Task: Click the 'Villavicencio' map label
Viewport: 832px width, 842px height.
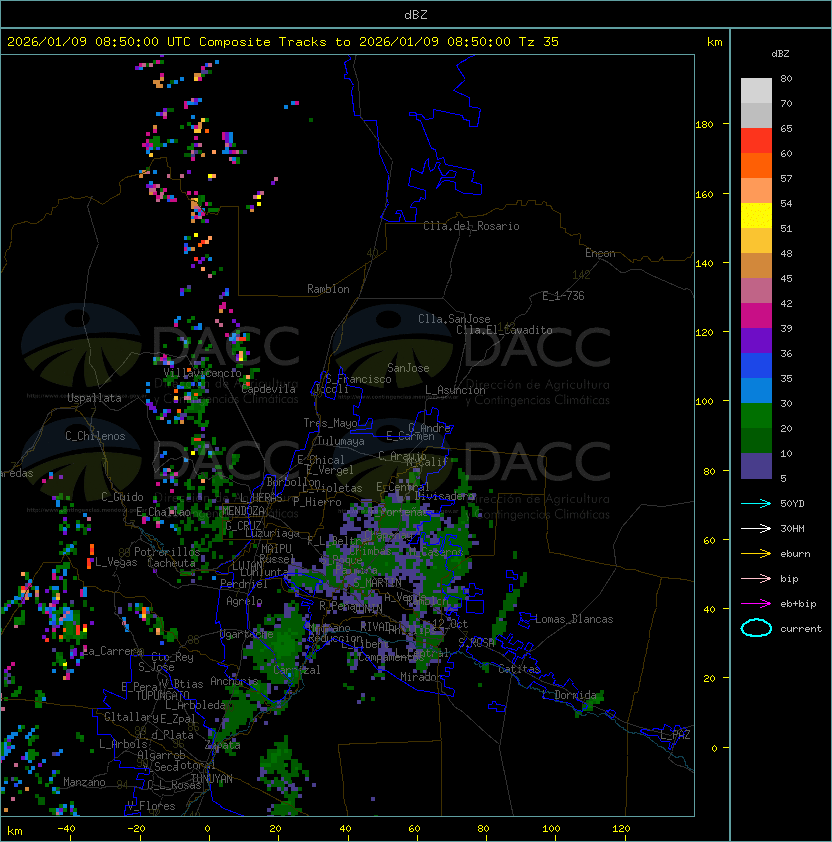Action: coord(202,373)
